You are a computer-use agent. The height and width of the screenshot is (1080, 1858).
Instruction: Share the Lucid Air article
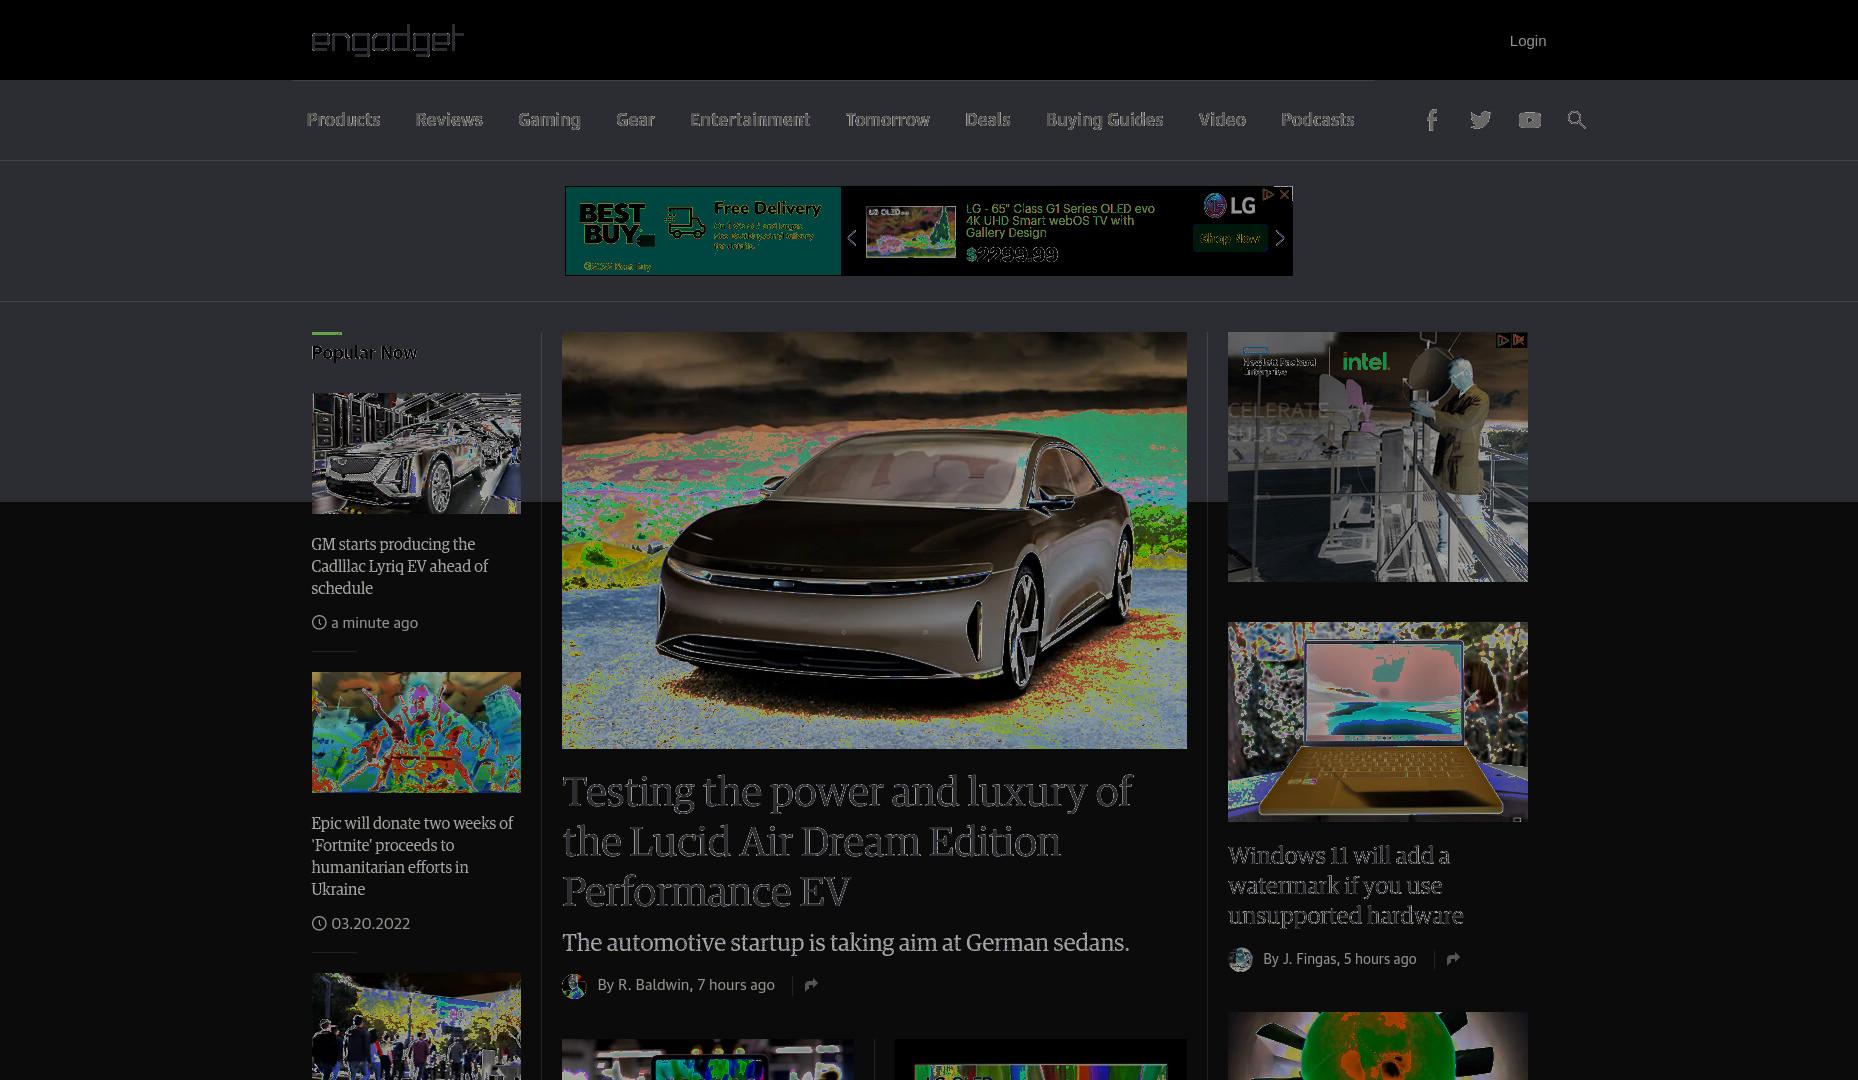click(811, 985)
